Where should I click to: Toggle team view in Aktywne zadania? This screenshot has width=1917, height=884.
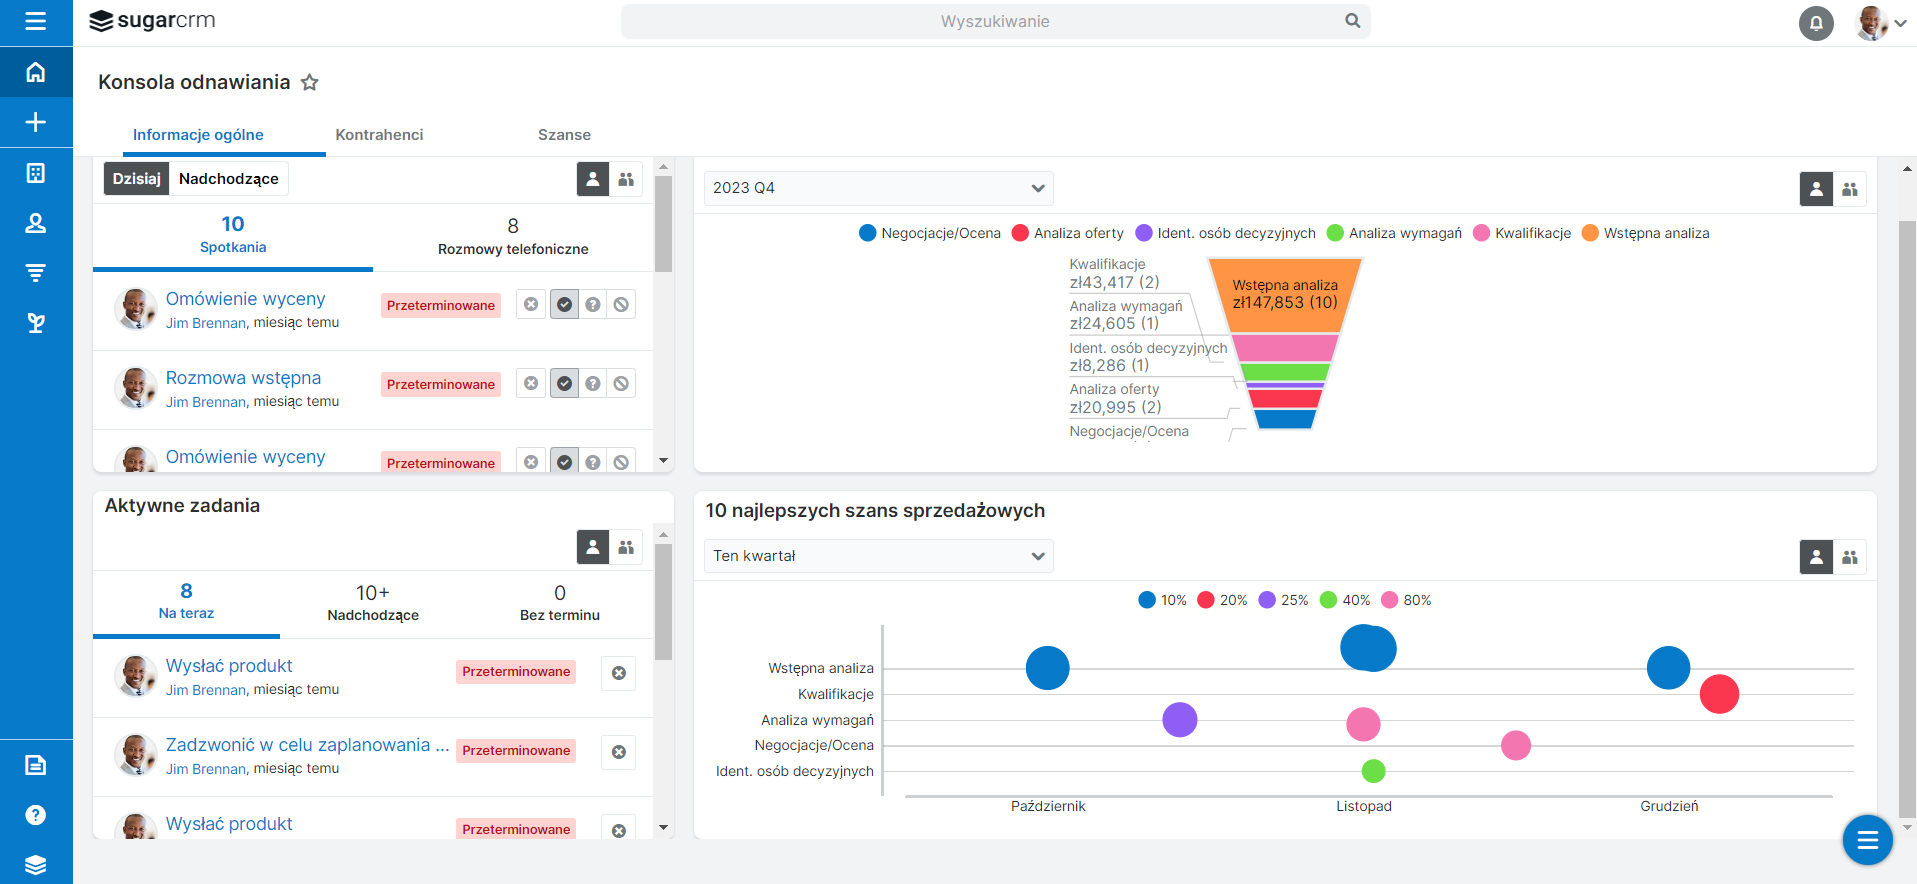coord(626,547)
